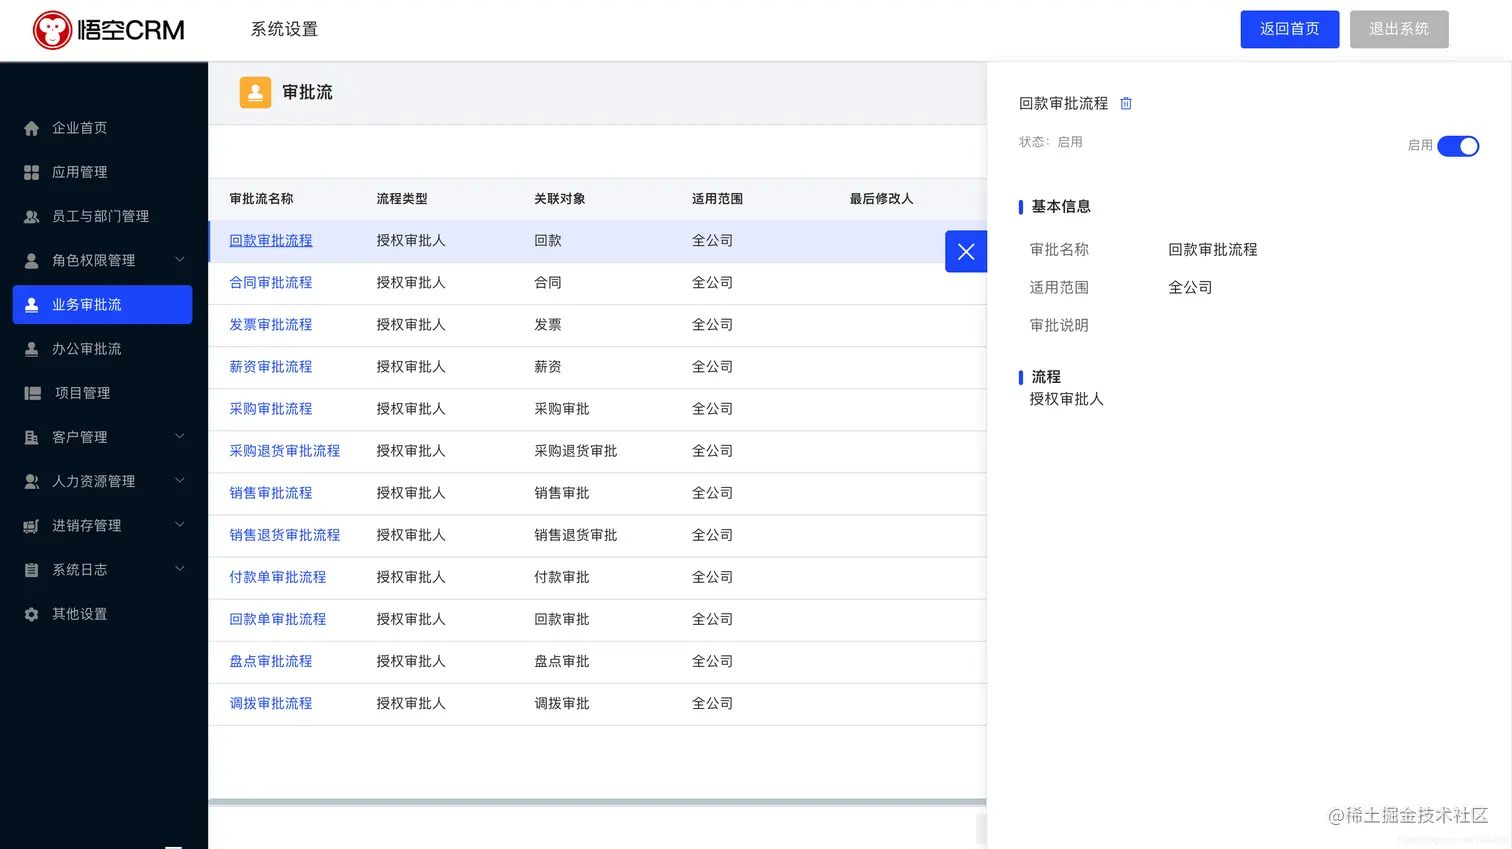The height and width of the screenshot is (849, 1512).
Task: Click the trash icon beside 回款审批流程 title
Action: click(1126, 103)
